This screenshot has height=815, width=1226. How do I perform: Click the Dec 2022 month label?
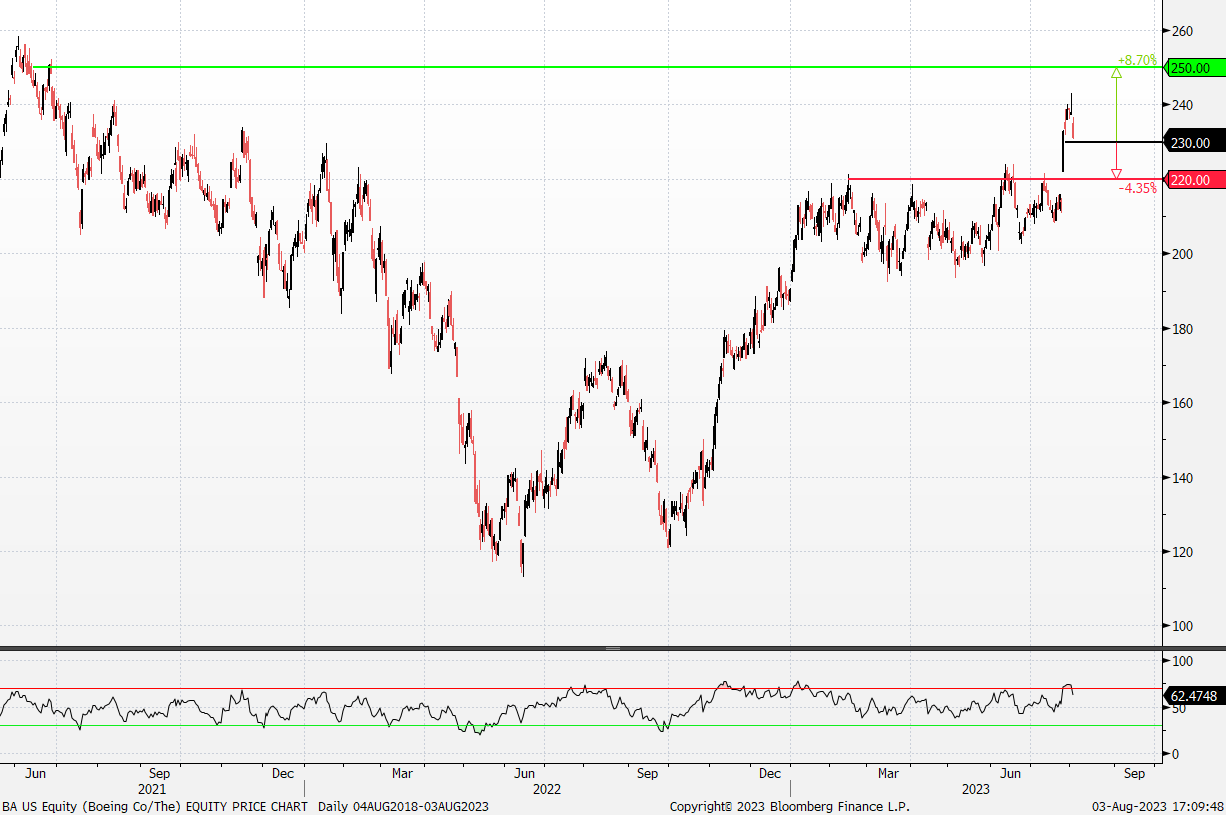pyautogui.click(x=770, y=774)
